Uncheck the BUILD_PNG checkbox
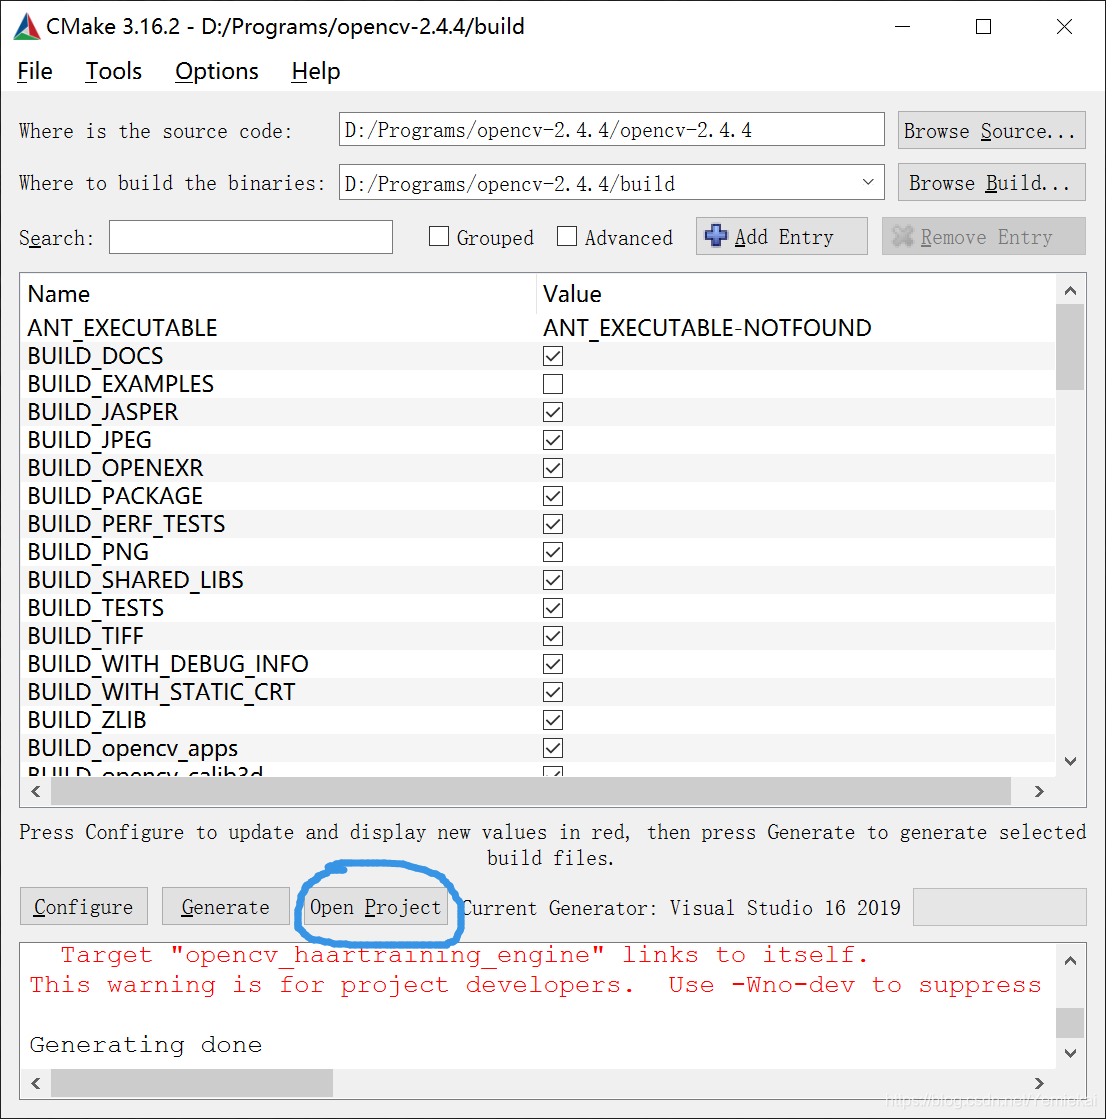Viewport: 1106px width, 1119px height. 553,552
